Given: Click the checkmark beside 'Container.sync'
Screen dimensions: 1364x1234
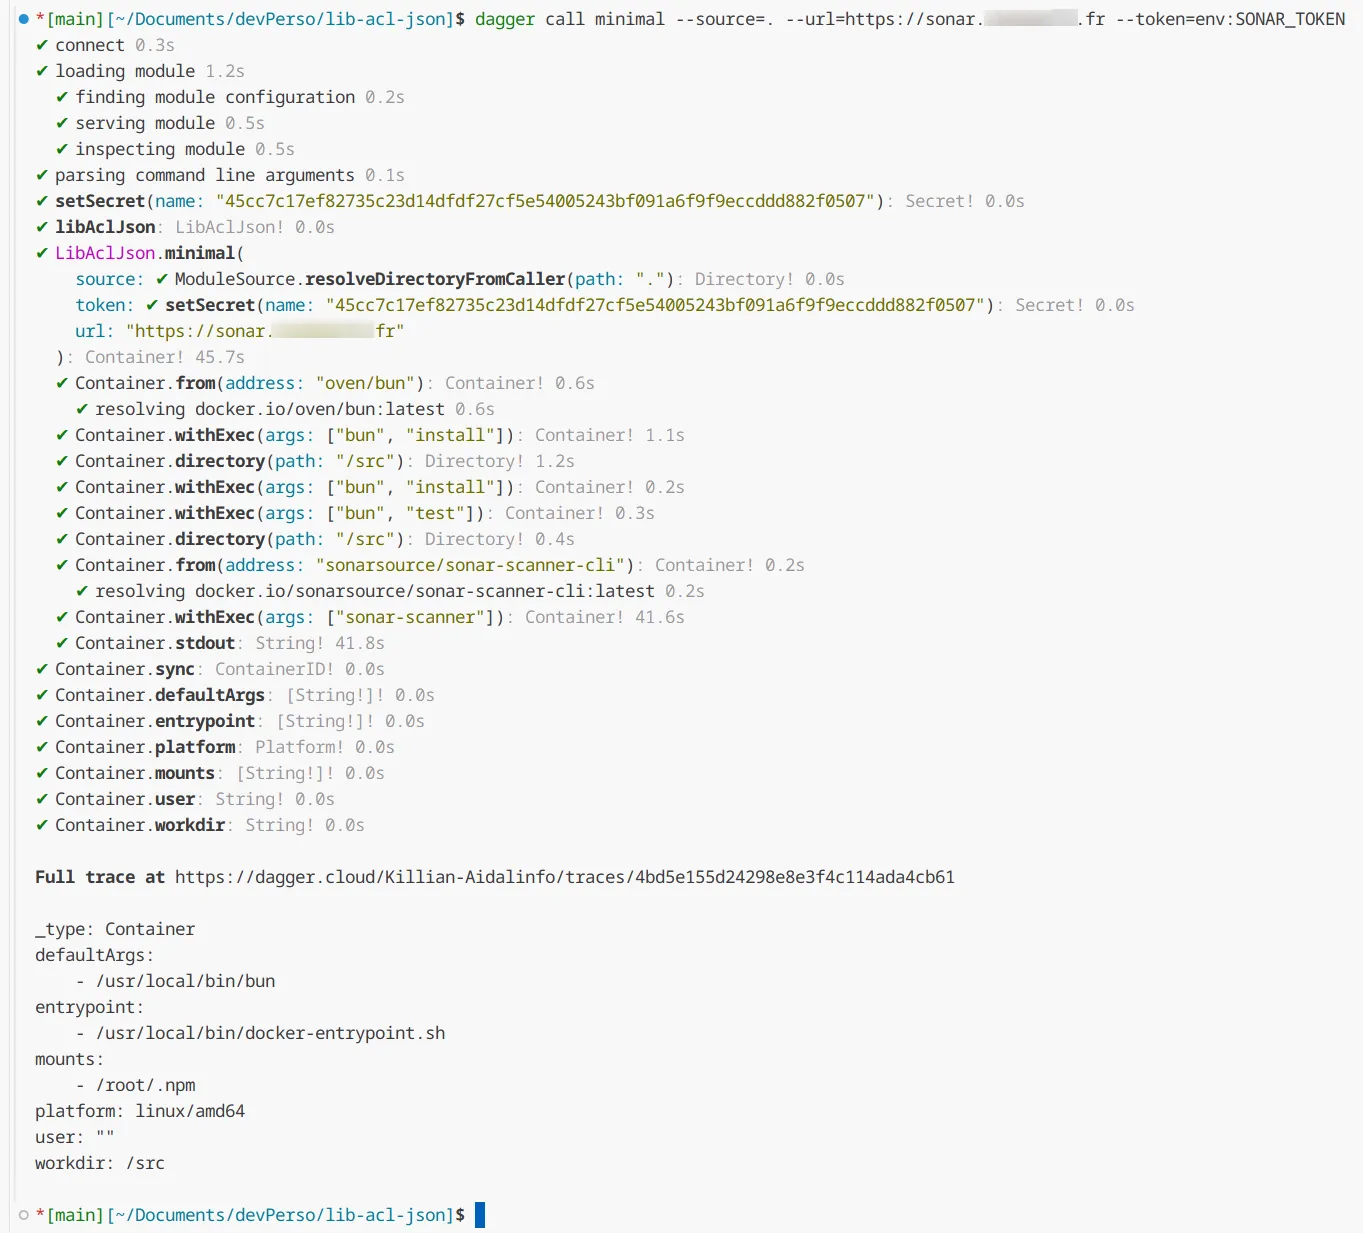Looking at the screenshot, I should (42, 669).
